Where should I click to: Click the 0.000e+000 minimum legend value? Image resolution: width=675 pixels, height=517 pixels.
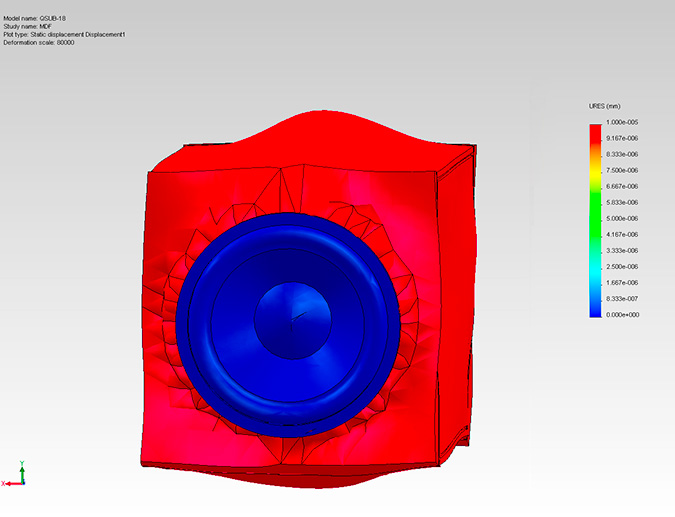tap(621, 314)
